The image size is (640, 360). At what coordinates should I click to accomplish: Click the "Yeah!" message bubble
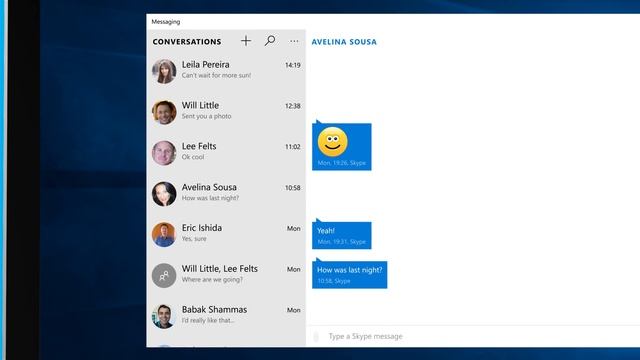[342, 235]
